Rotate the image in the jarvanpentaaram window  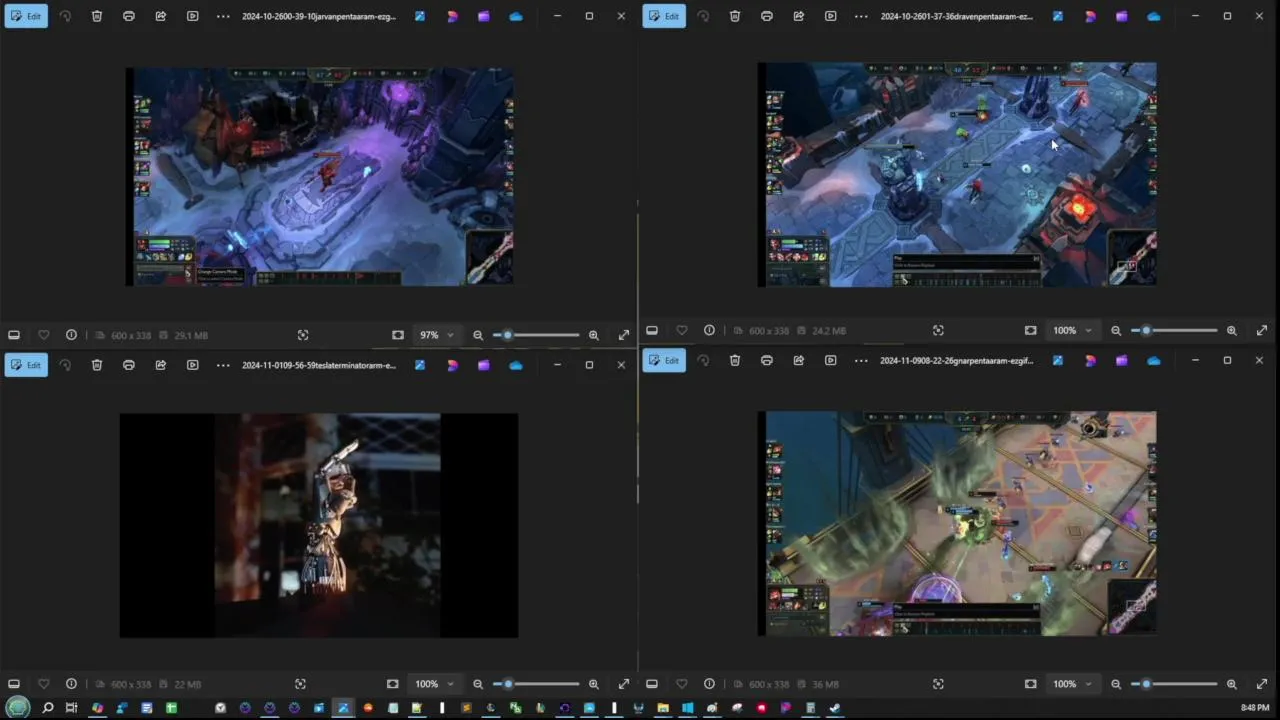65,16
